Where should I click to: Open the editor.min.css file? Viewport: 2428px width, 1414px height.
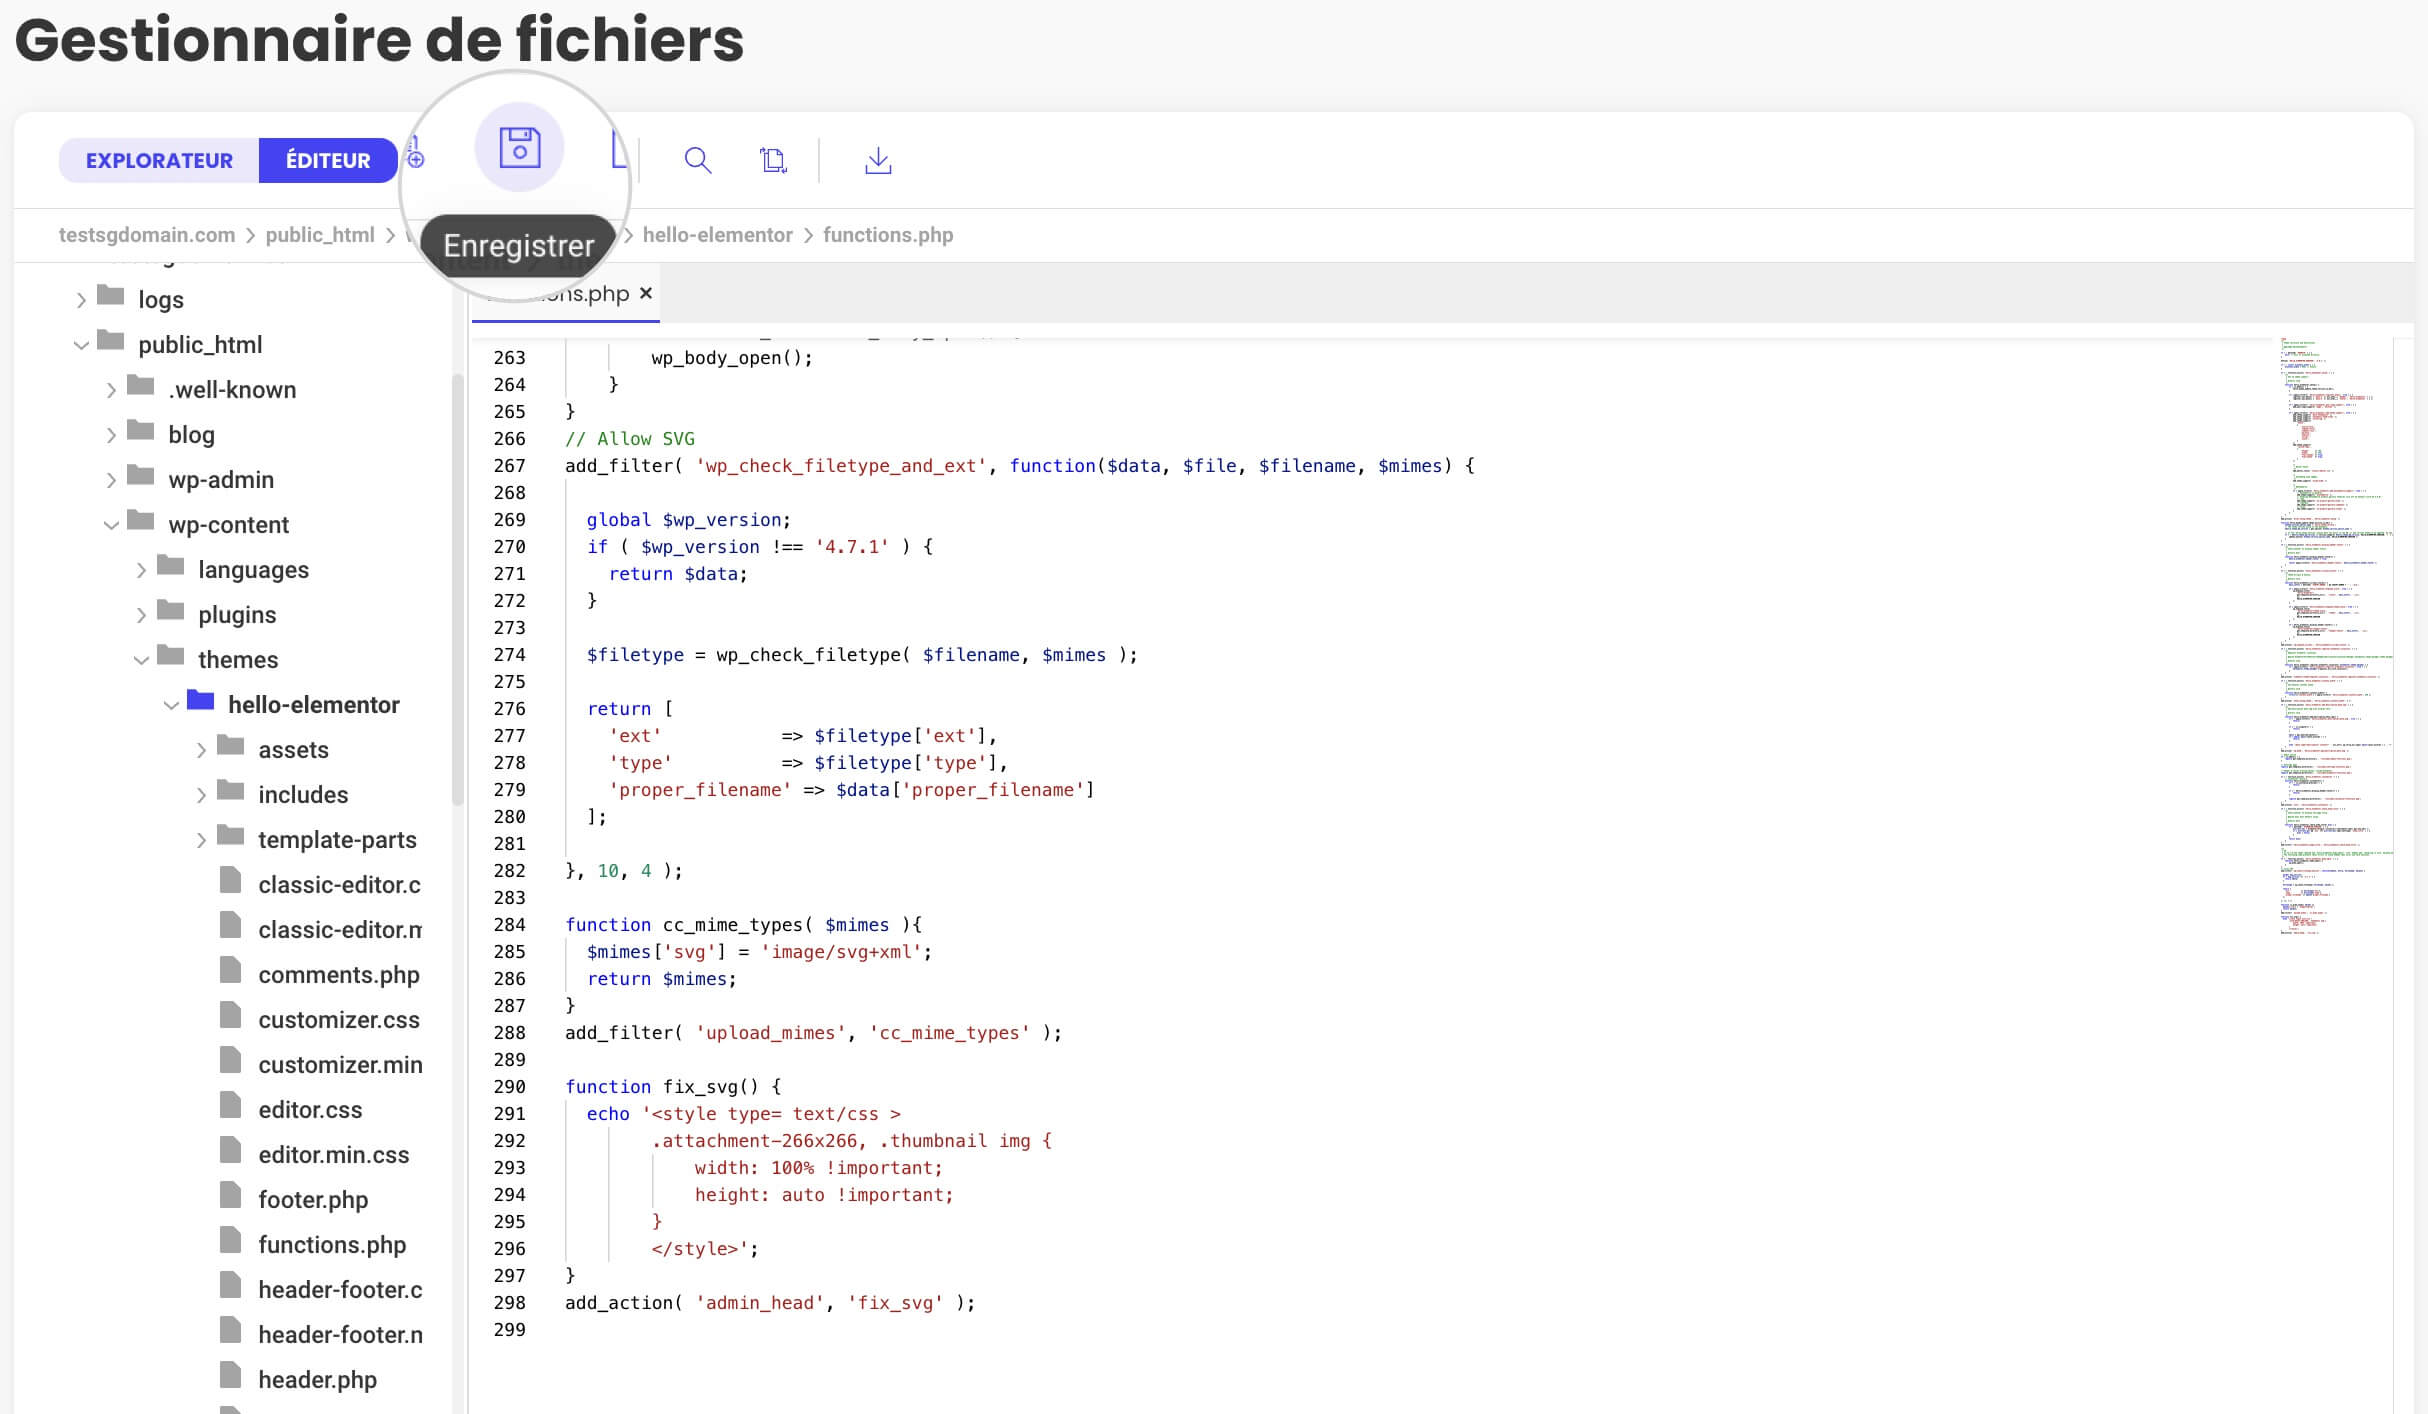coord(334,1155)
